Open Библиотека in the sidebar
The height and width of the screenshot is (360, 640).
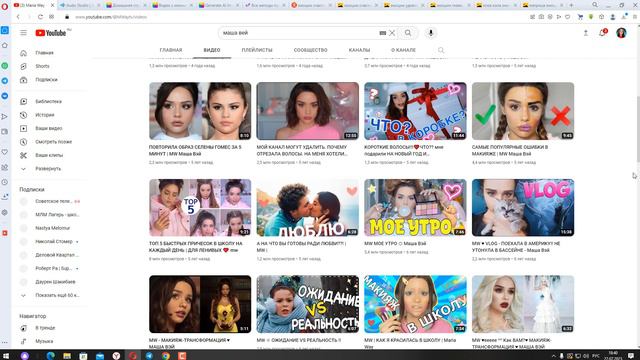pos(49,101)
